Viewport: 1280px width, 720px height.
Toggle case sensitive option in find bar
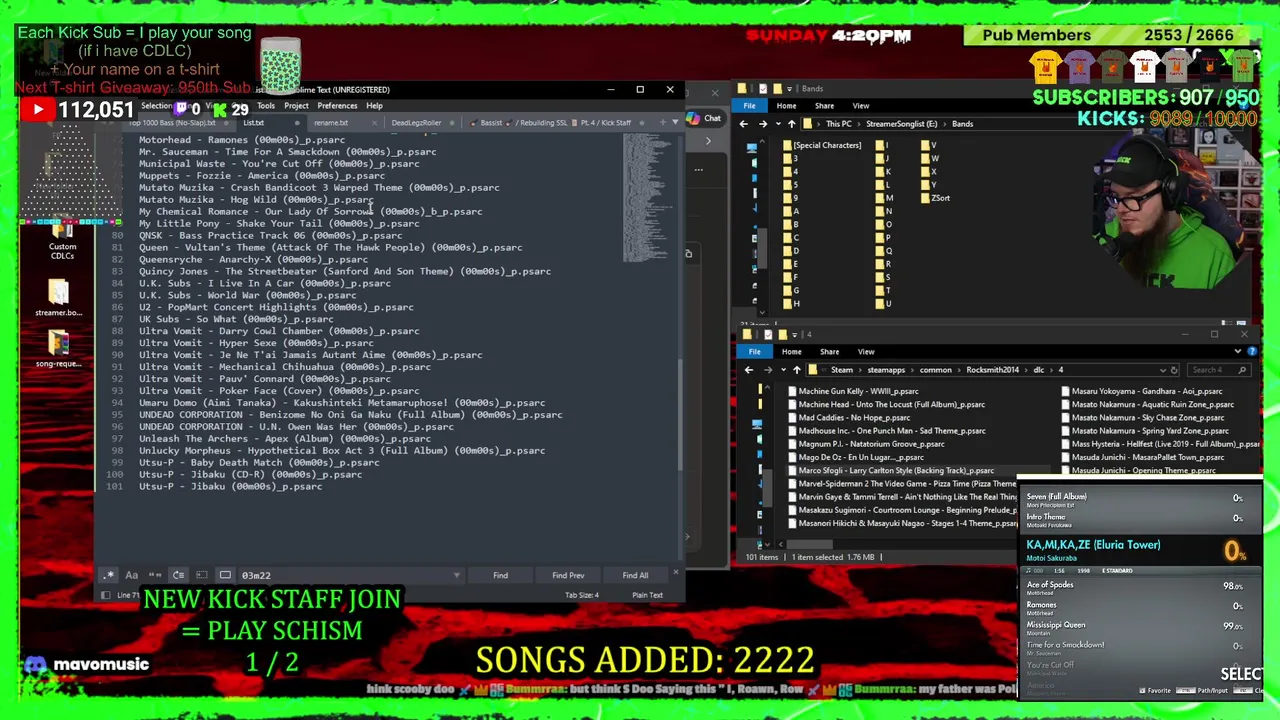click(x=131, y=575)
